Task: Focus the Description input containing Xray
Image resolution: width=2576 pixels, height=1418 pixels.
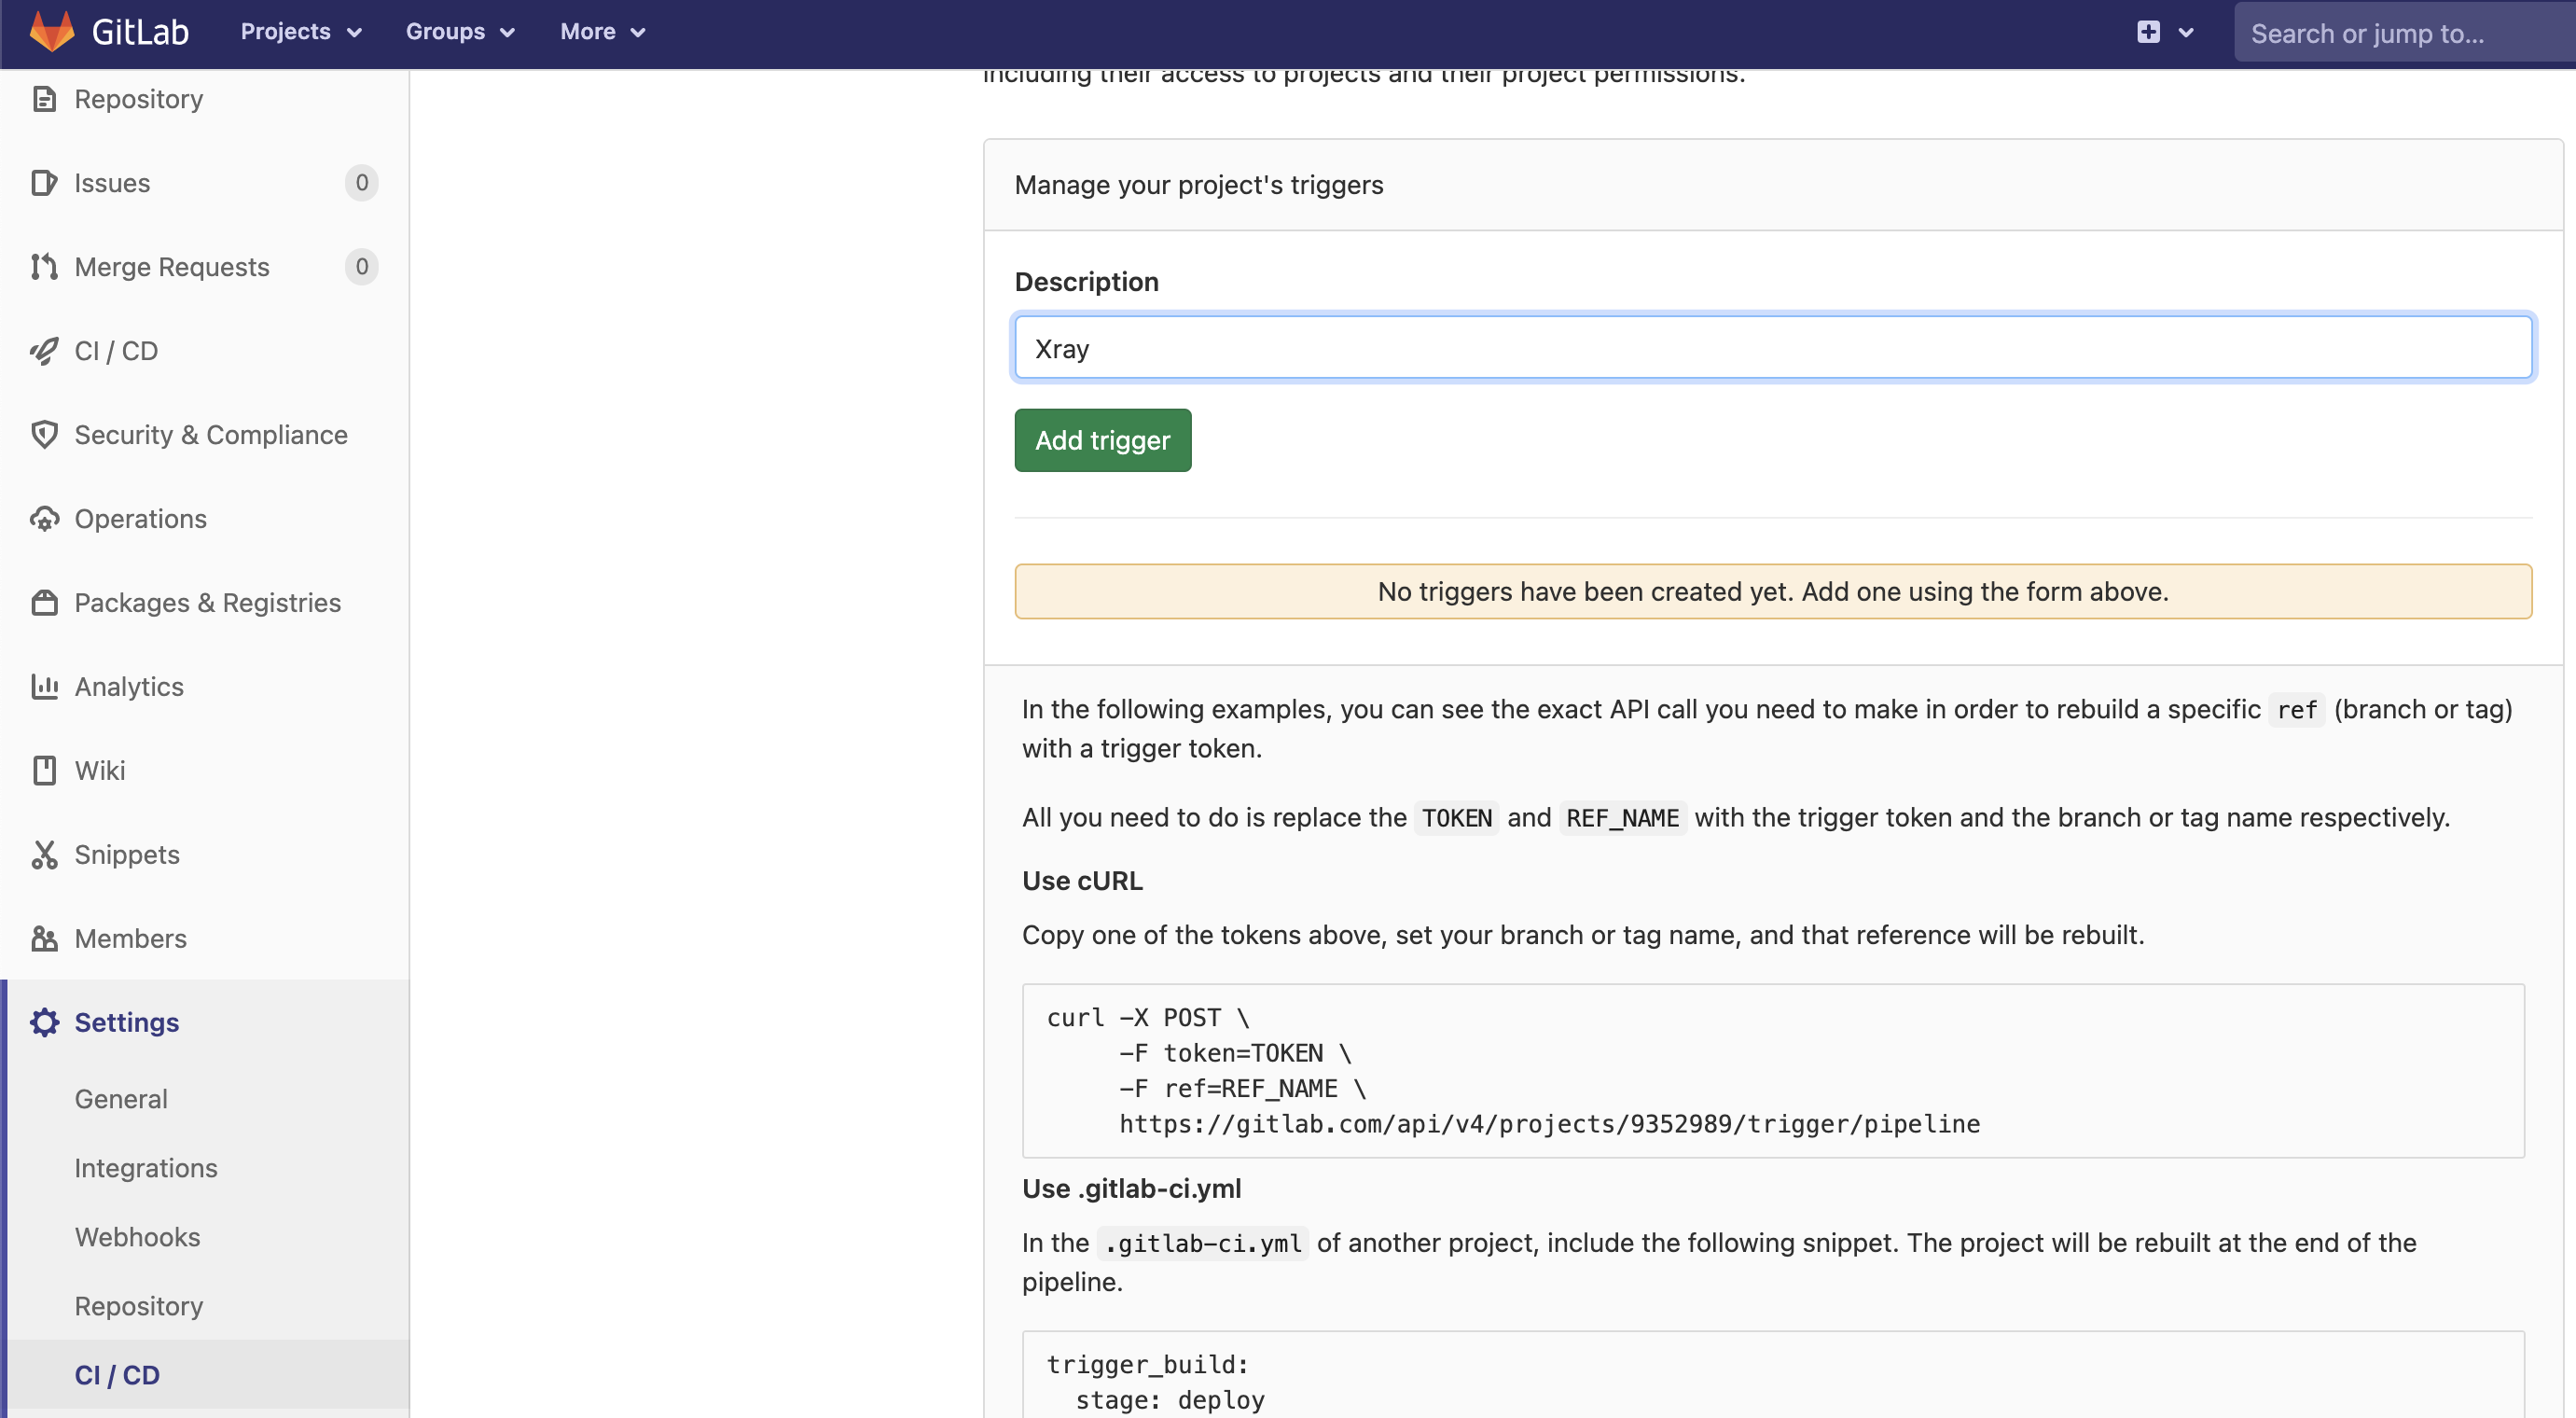Action: (1772, 348)
